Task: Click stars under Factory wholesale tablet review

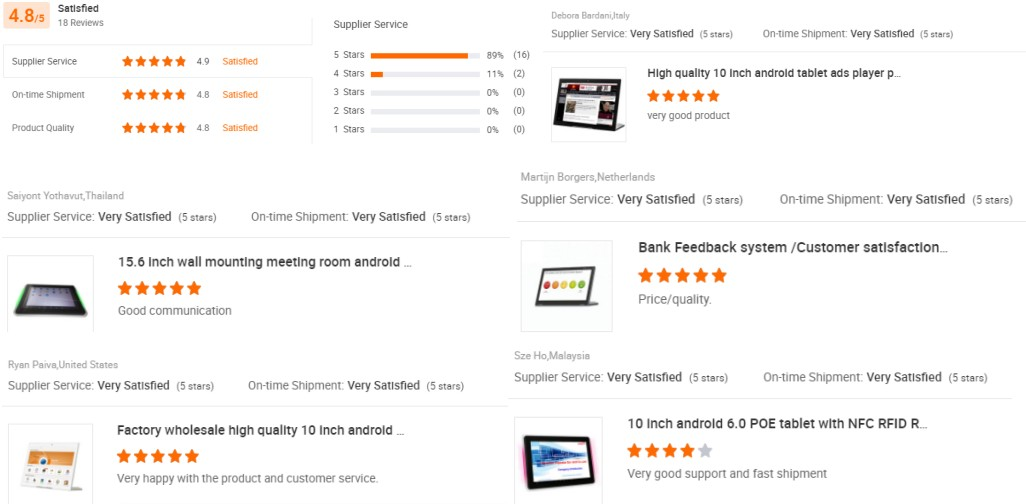Action: click(158, 456)
